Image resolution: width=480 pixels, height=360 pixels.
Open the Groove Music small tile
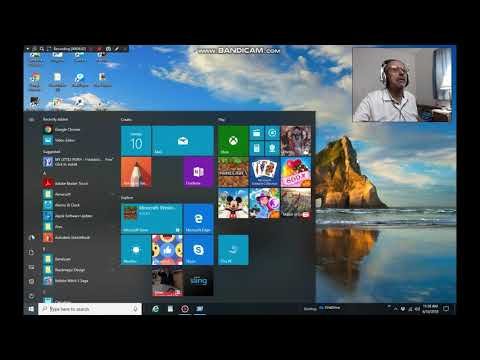click(x=272, y=133)
